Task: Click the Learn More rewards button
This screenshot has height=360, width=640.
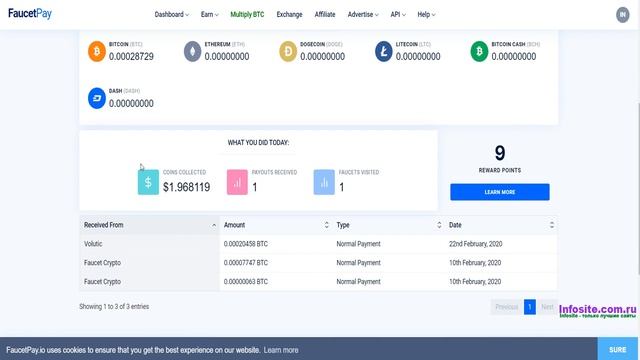Action: (500, 192)
